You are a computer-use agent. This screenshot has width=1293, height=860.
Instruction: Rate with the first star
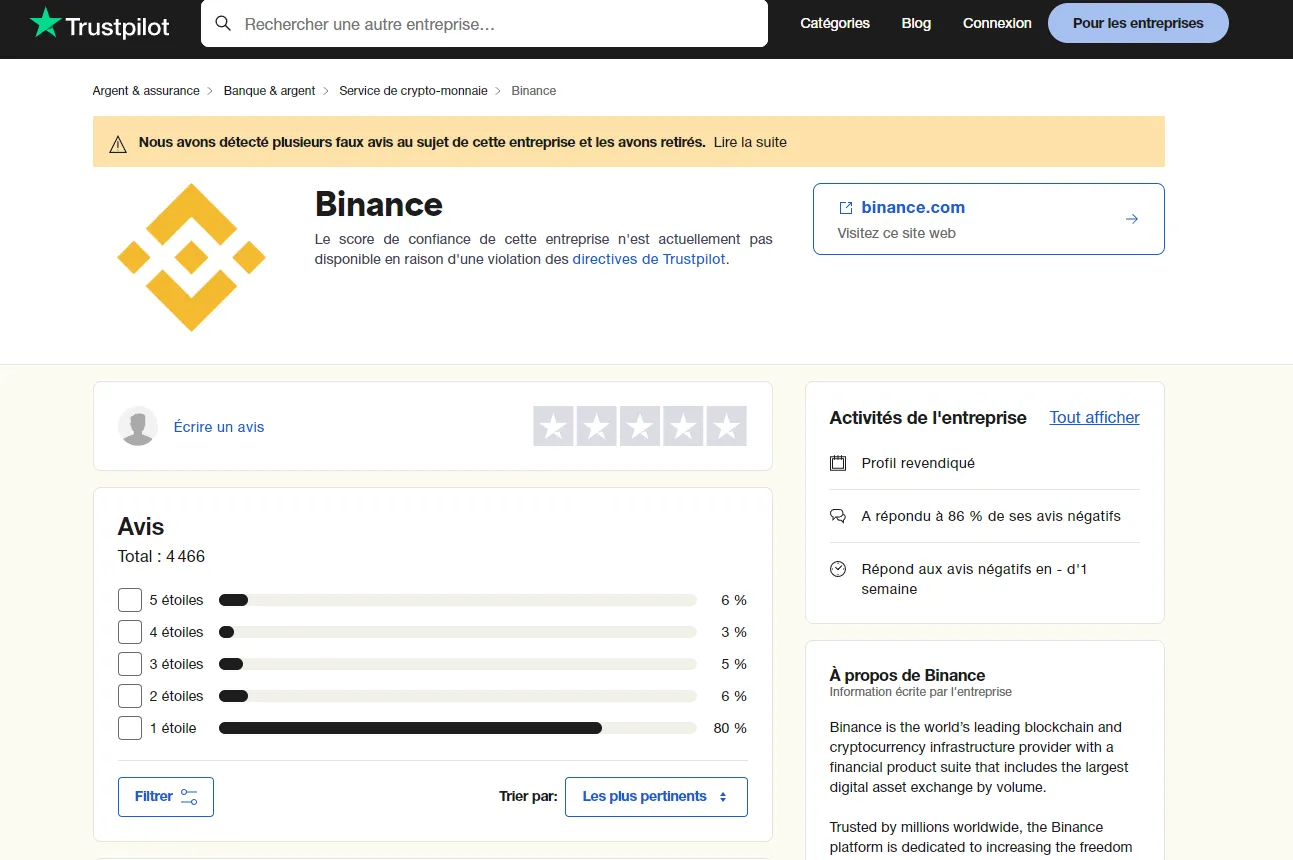point(553,426)
